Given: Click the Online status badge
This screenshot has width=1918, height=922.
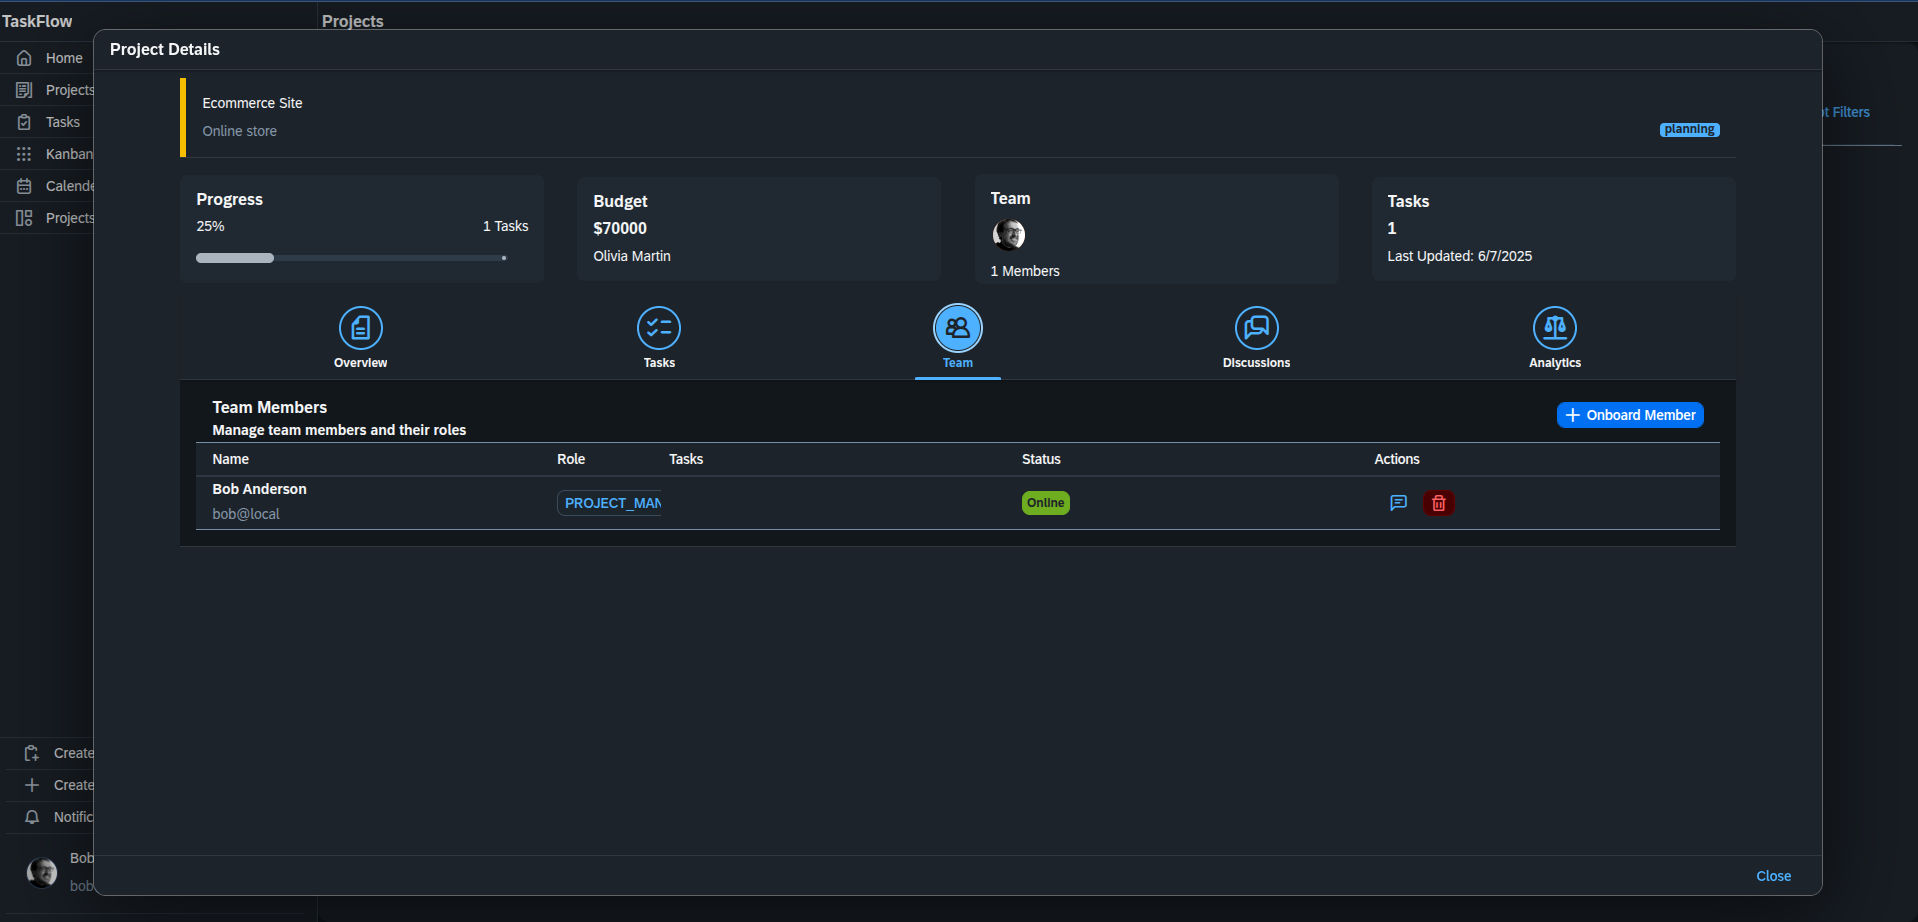Looking at the screenshot, I should 1046,503.
